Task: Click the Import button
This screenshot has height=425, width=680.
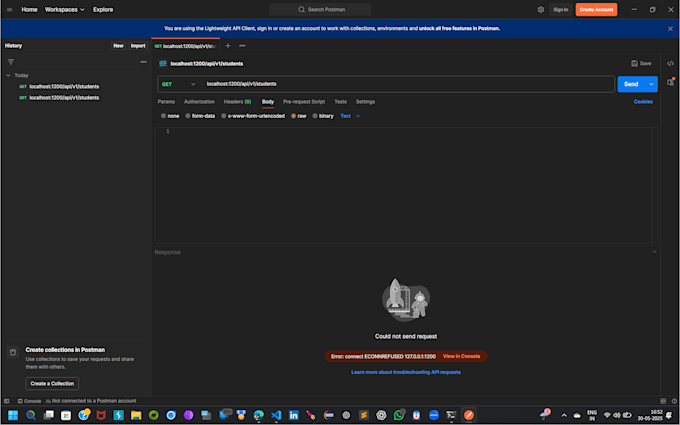Action: pyautogui.click(x=138, y=46)
